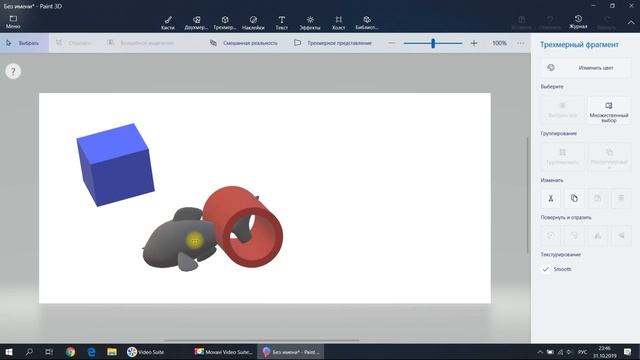Viewport: 640px width, 360px height.
Task: Launch Chrome from the taskbar
Action: pos(70,352)
